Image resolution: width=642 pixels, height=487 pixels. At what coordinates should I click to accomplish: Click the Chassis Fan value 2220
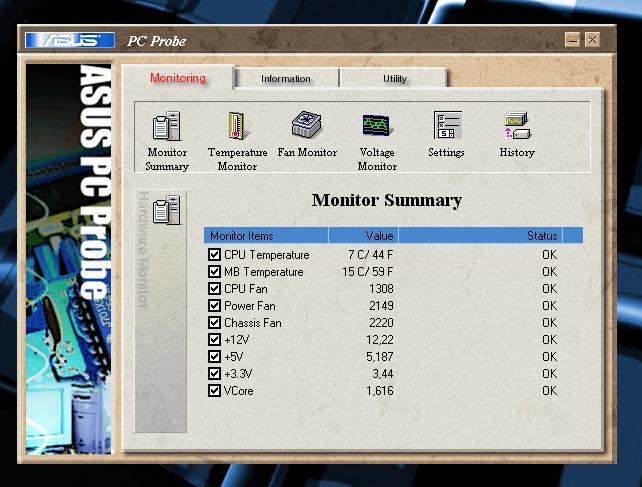pos(381,323)
